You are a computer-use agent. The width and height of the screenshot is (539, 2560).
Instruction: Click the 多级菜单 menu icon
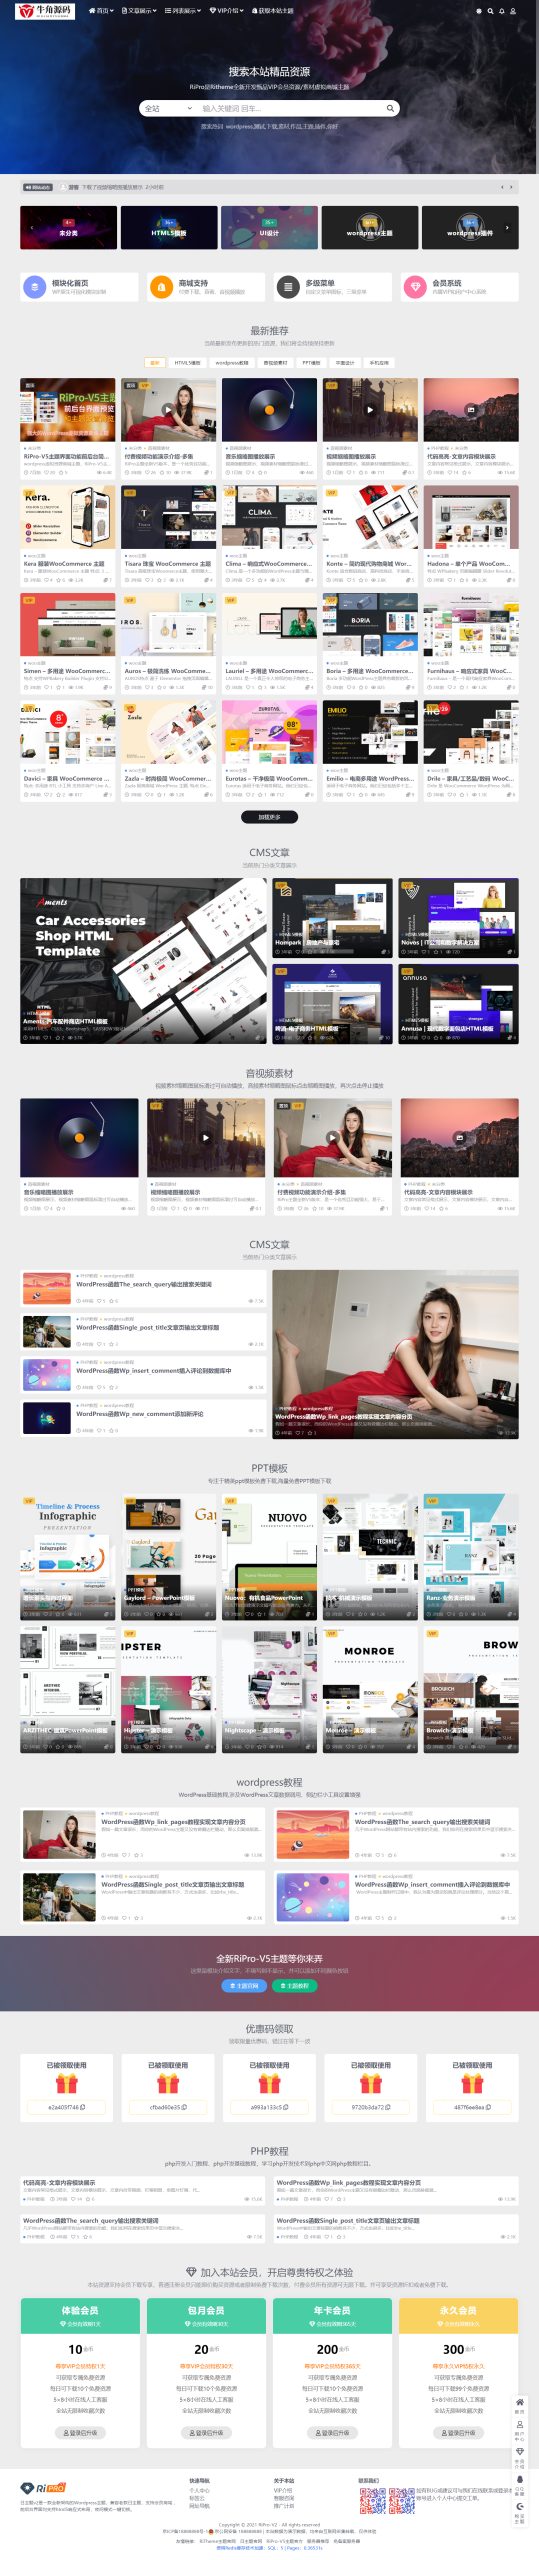pos(288,287)
